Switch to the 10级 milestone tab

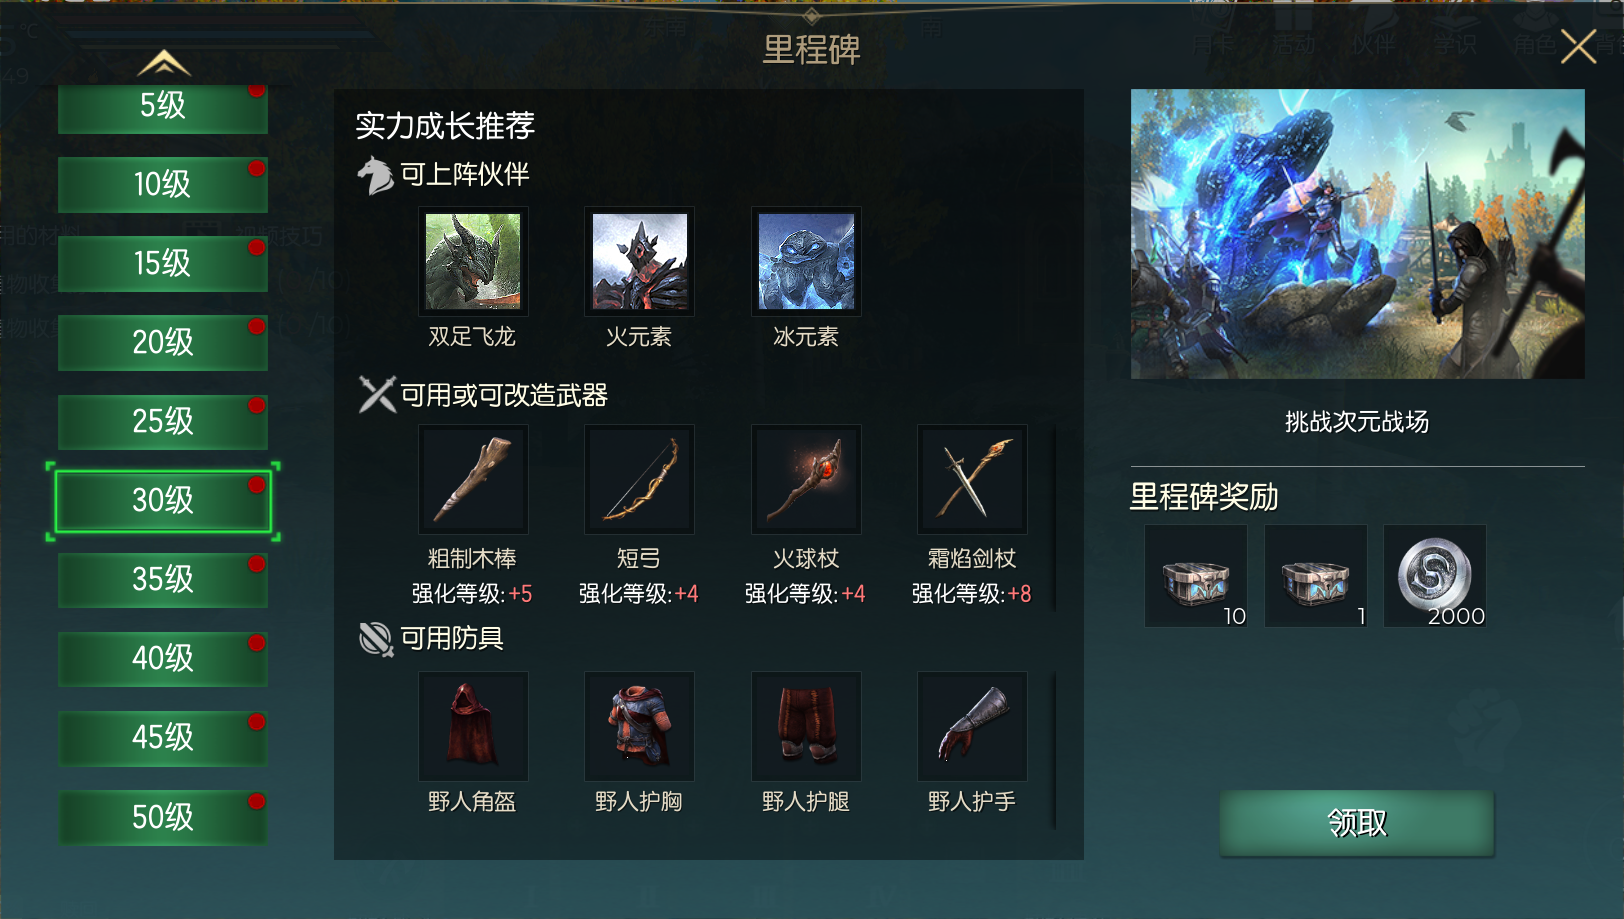[163, 184]
